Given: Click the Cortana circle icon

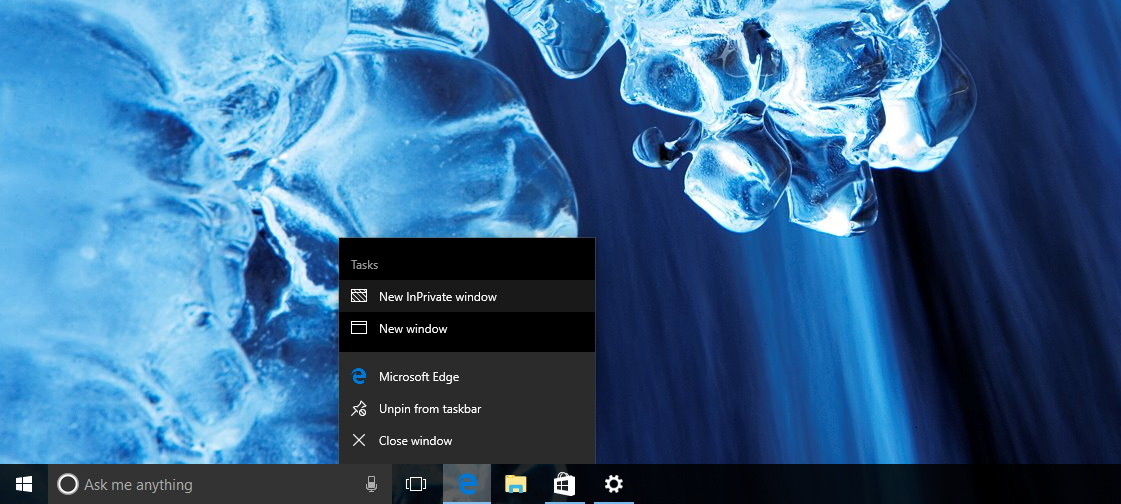Looking at the screenshot, I should pyautogui.click(x=67, y=485).
